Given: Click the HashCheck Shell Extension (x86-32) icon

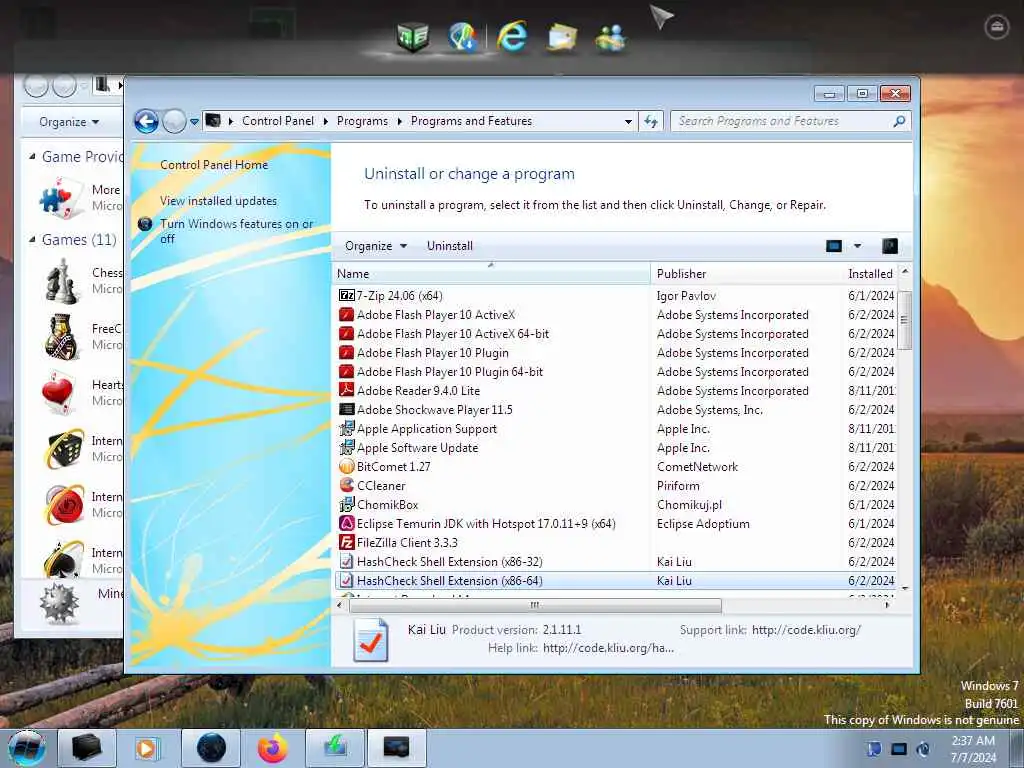Looking at the screenshot, I should point(346,561).
